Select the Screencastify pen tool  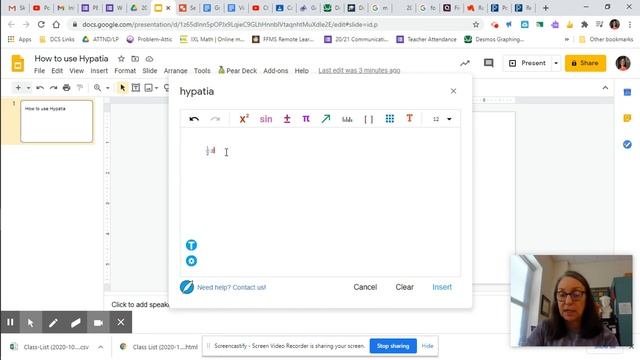coord(53,322)
